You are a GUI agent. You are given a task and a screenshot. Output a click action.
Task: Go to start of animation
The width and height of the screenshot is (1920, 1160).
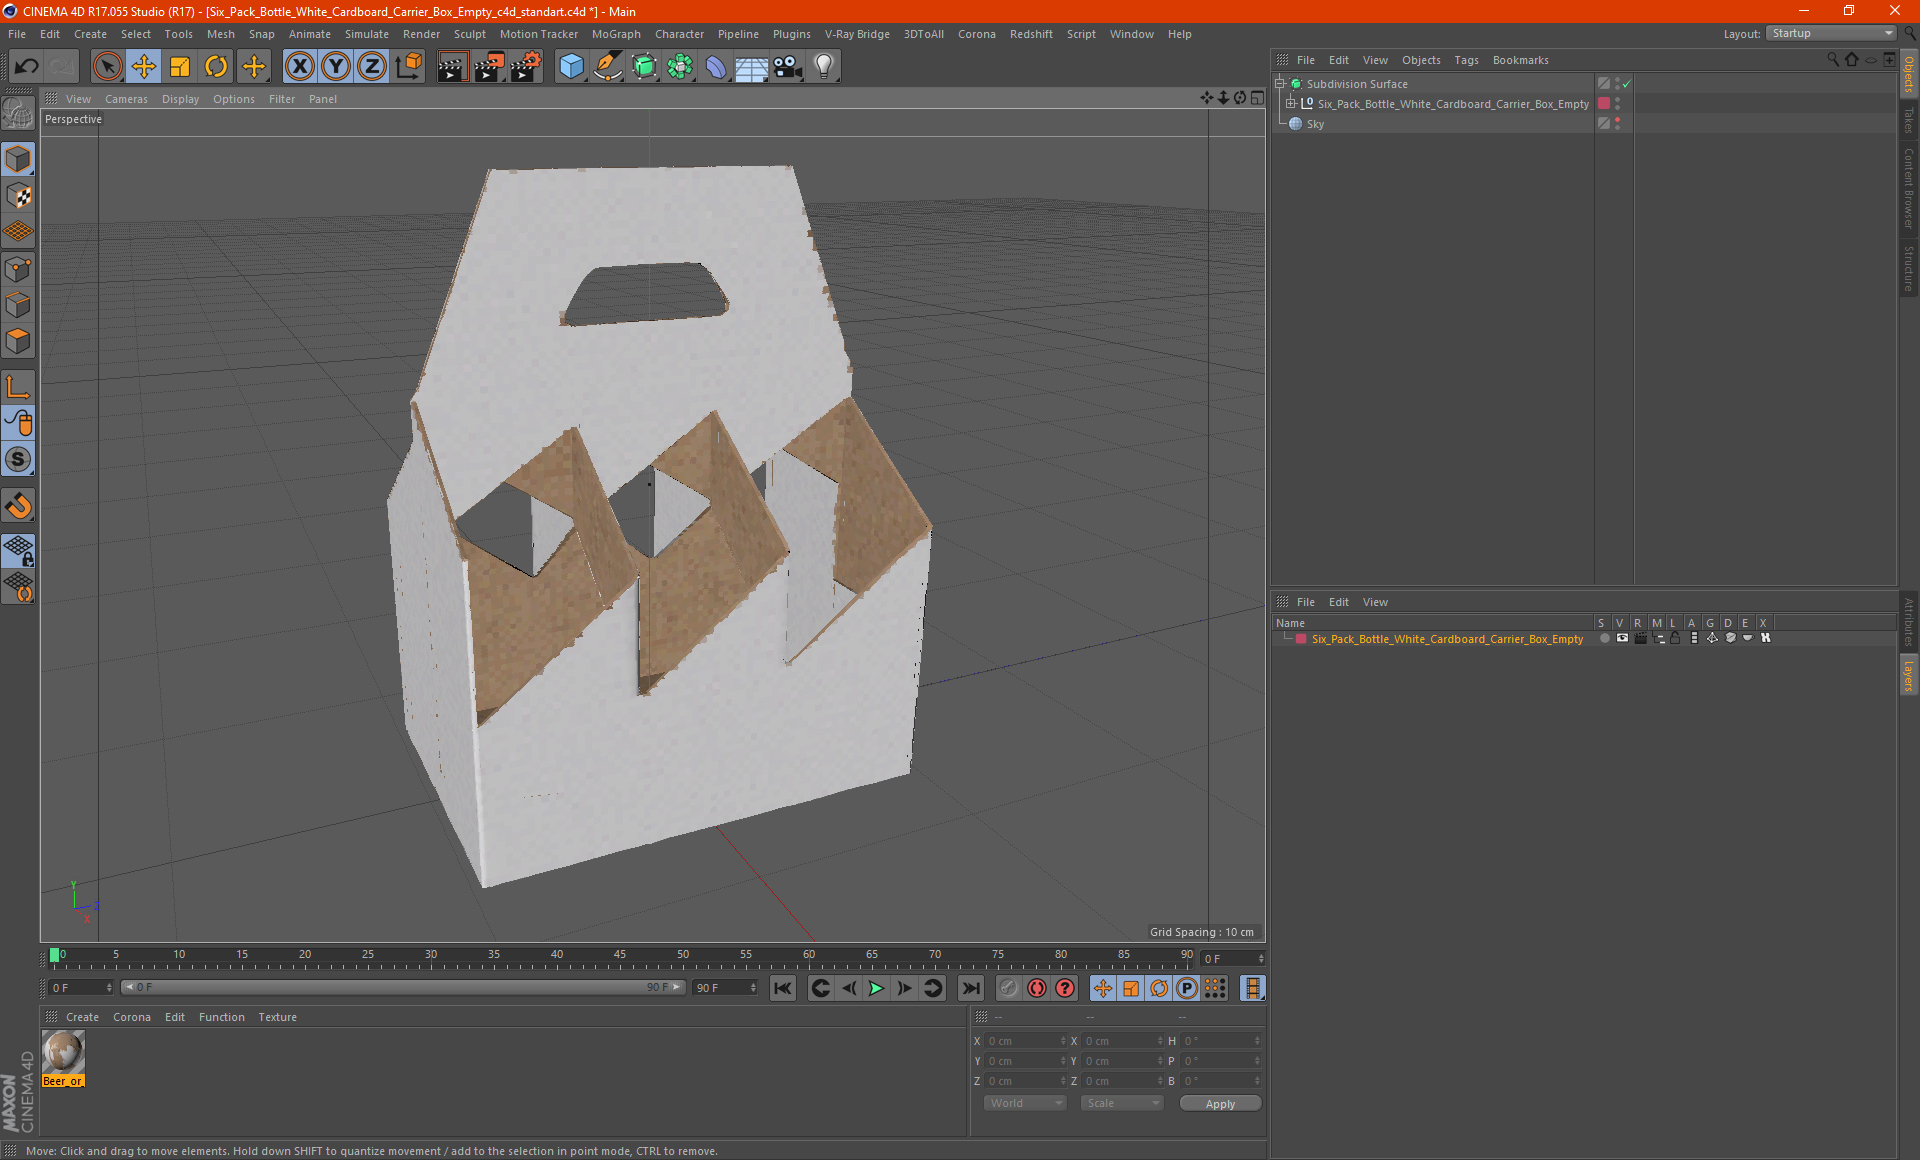783,988
